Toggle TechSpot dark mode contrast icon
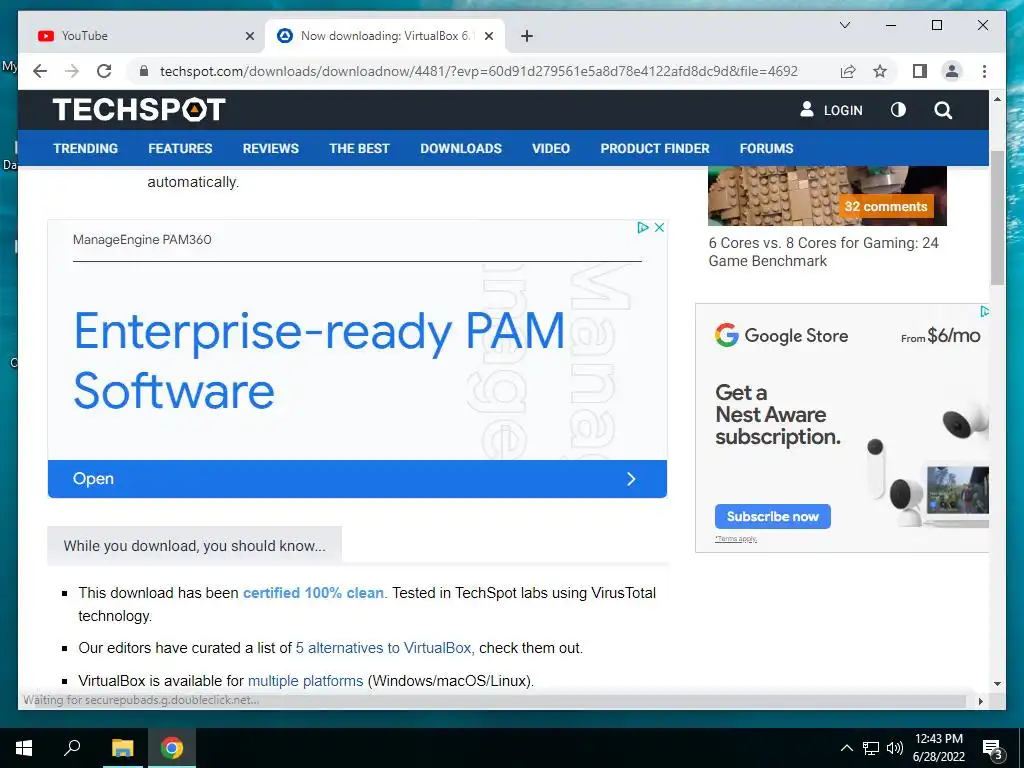Image resolution: width=1024 pixels, height=768 pixels. pyautogui.click(x=899, y=110)
